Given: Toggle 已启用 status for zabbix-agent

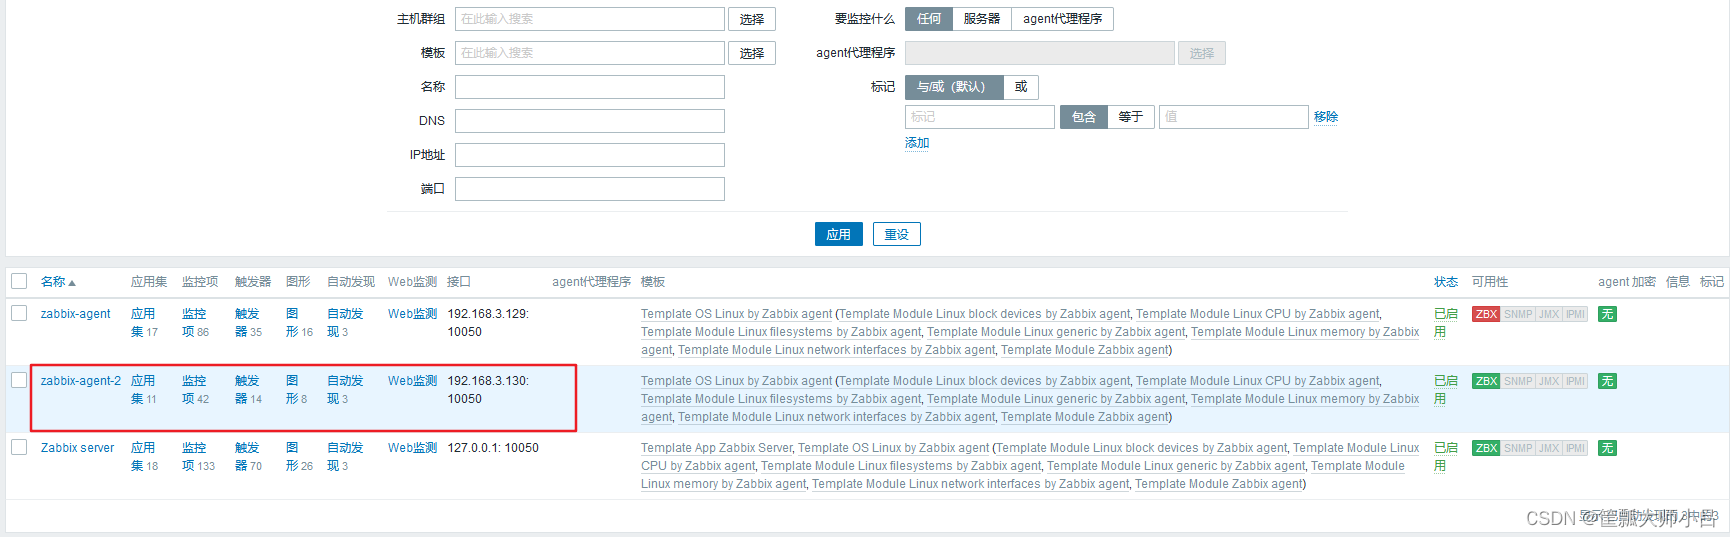Looking at the screenshot, I should click(1445, 323).
